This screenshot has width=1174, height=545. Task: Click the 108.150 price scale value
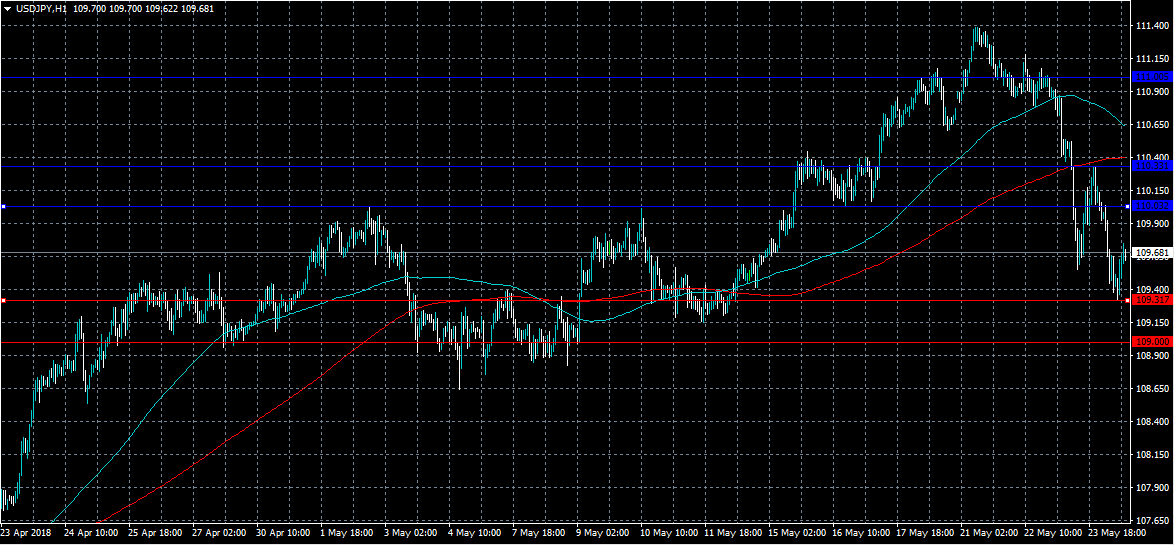pyautogui.click(x=1152, y=454)
